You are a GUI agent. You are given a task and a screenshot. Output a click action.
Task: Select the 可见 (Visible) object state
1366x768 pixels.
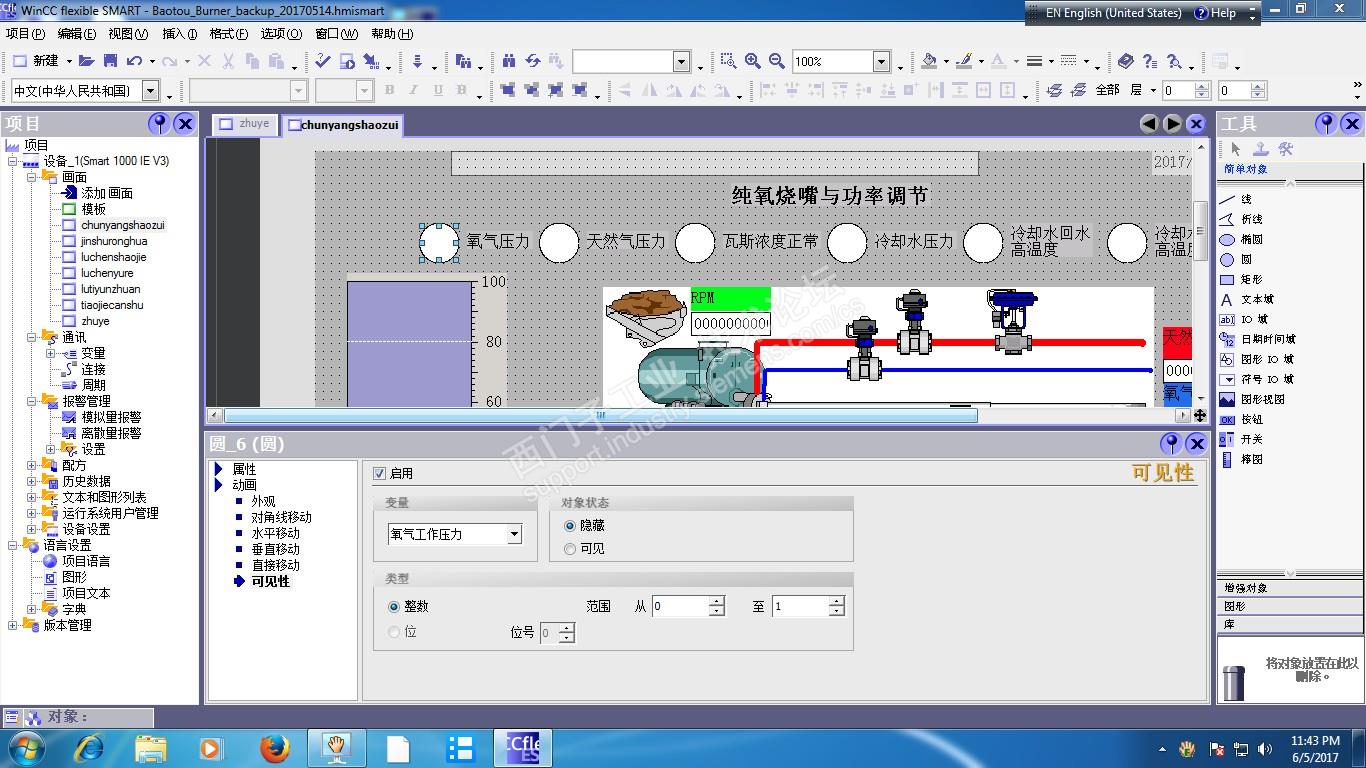(x=570, y=549)
